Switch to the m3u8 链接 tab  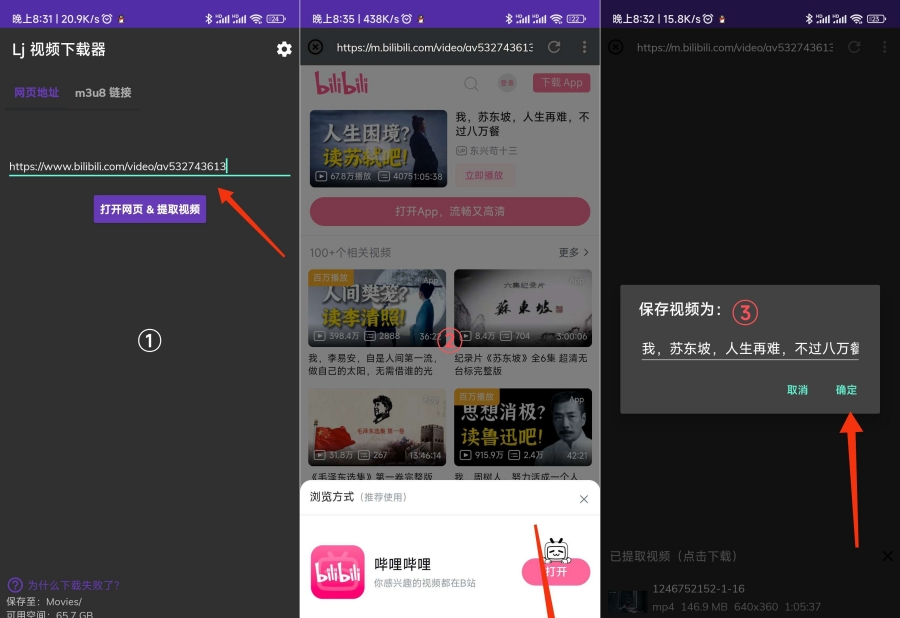pyautogui.click(x=103, y=93)
